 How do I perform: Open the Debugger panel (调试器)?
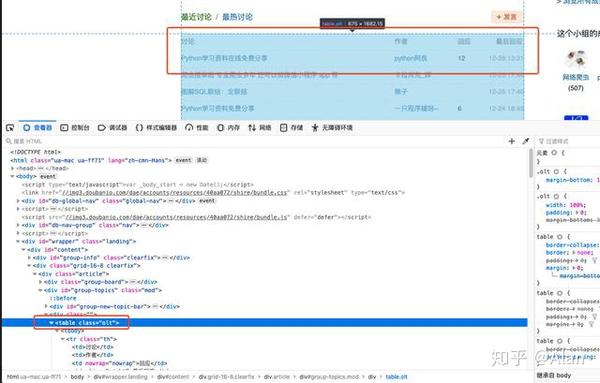pos(112,128)
